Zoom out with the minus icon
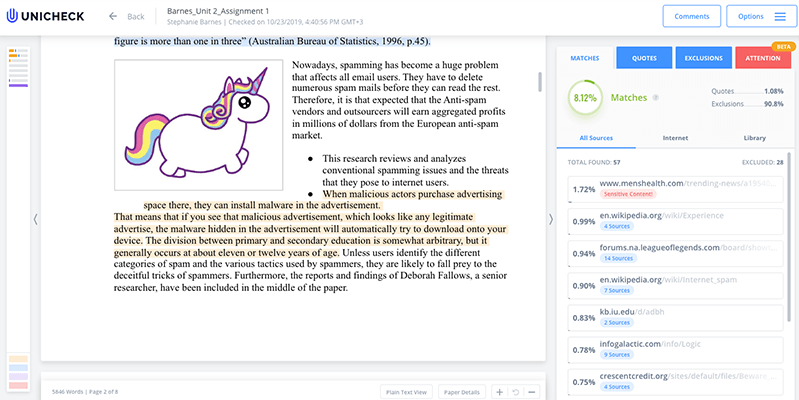 point(531,392)
